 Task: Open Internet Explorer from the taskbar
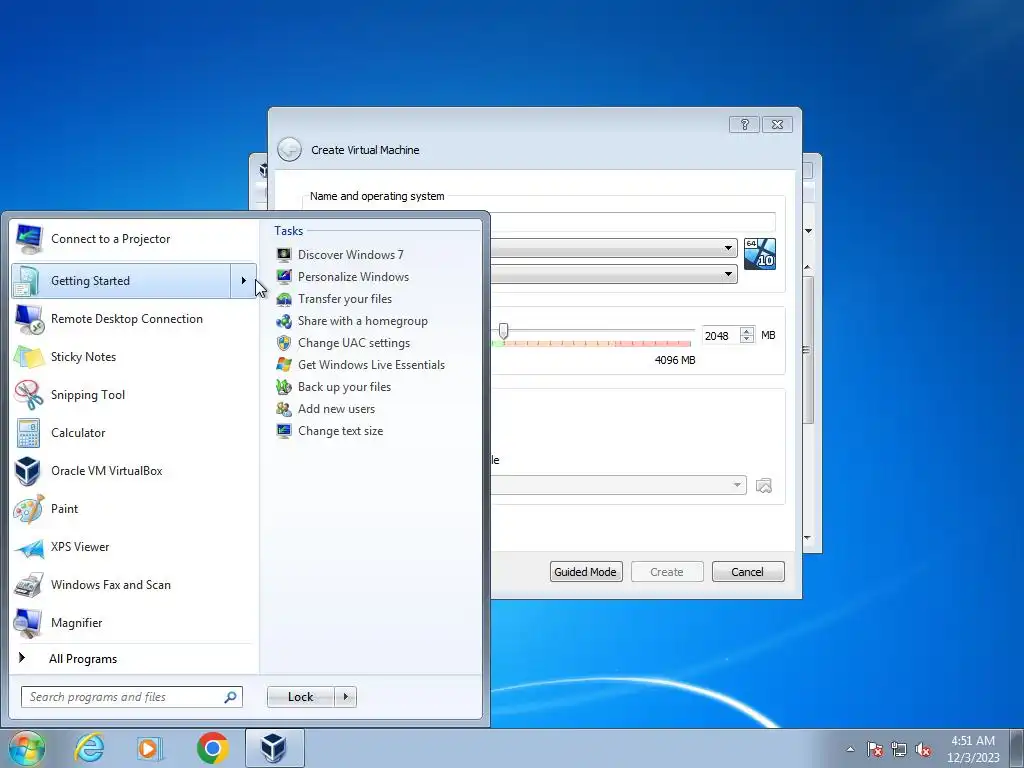pyautogui.click(x=89, y=748)
